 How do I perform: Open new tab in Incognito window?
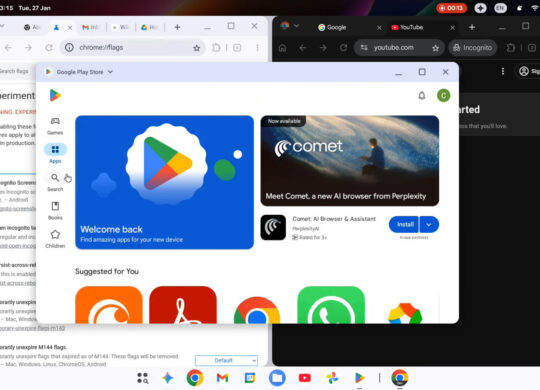coord(472,27)
